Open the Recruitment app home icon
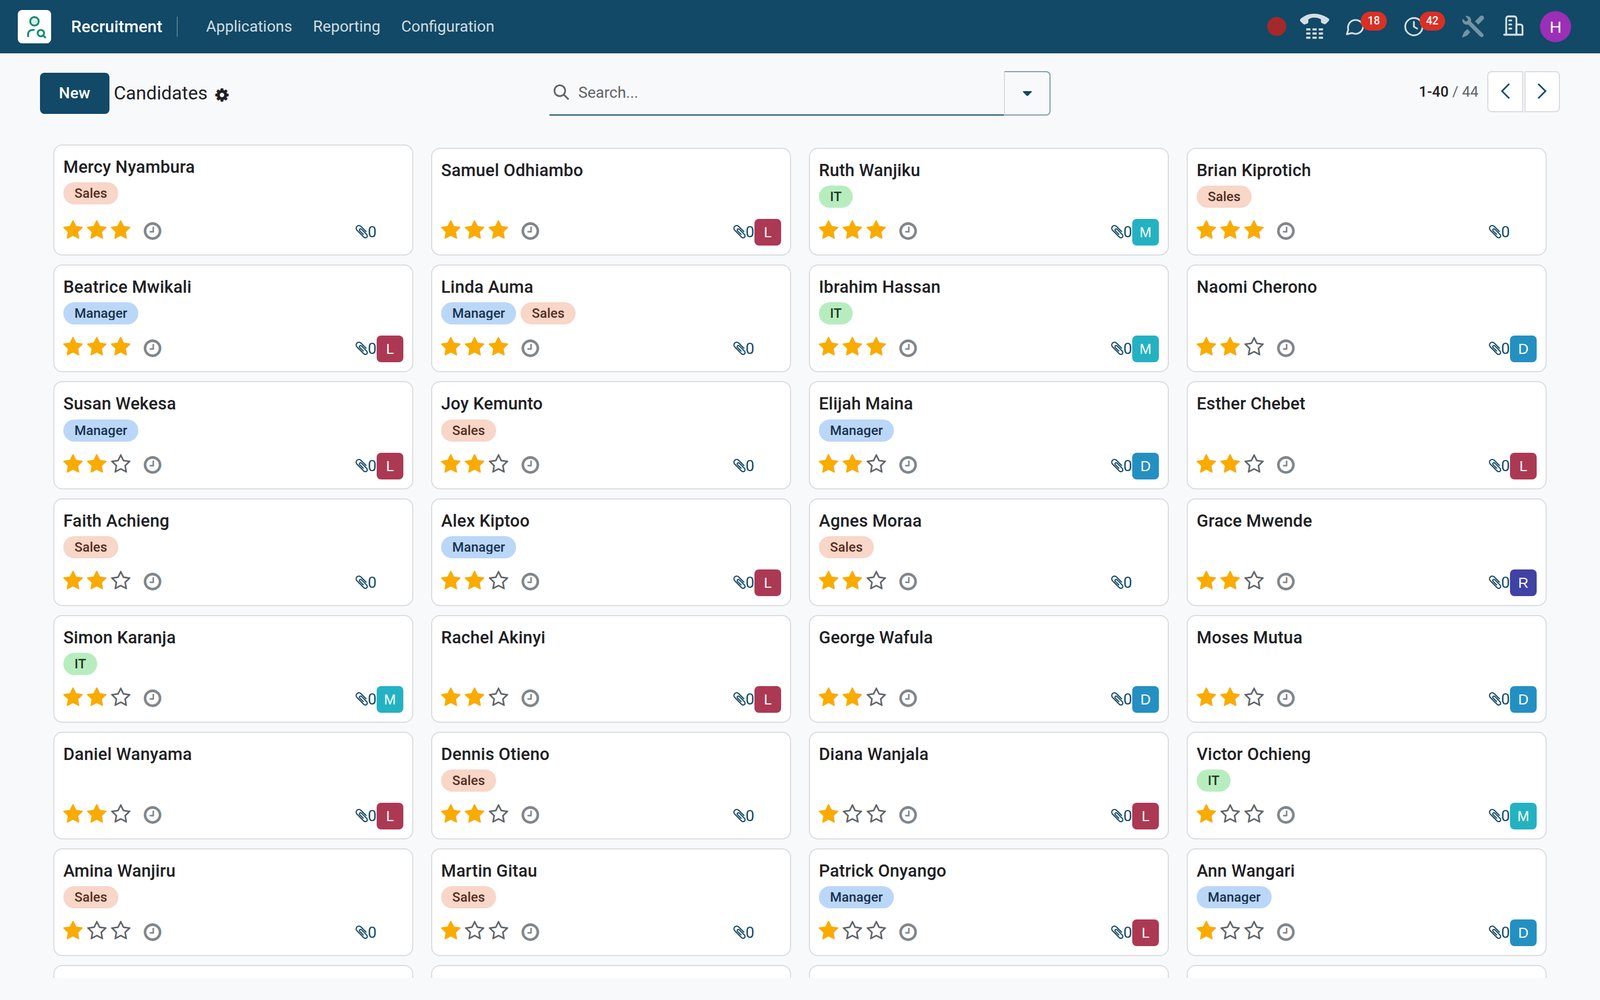The width and height of the screenshot is (1600, 1000). click(34, 26)
